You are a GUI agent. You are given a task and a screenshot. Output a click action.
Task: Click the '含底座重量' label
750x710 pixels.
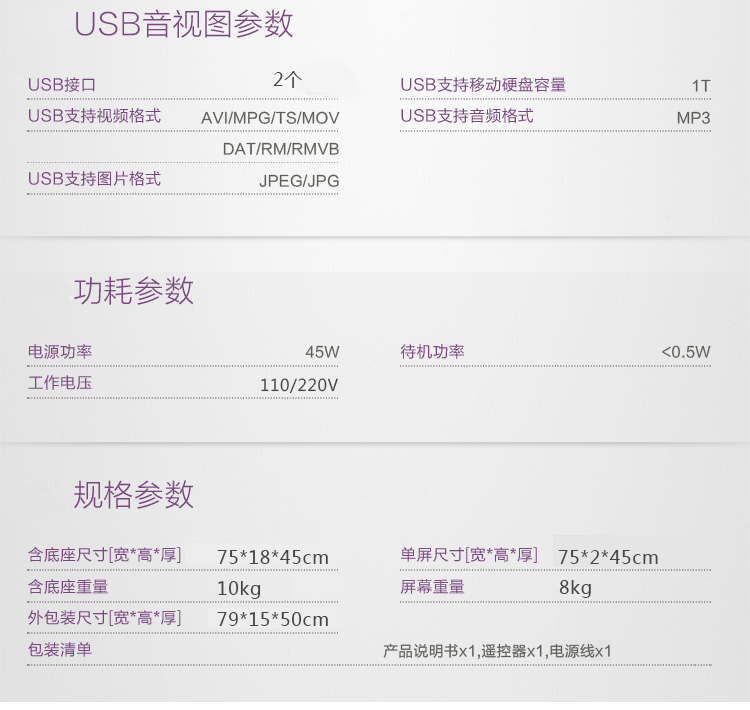click(68, 587)
